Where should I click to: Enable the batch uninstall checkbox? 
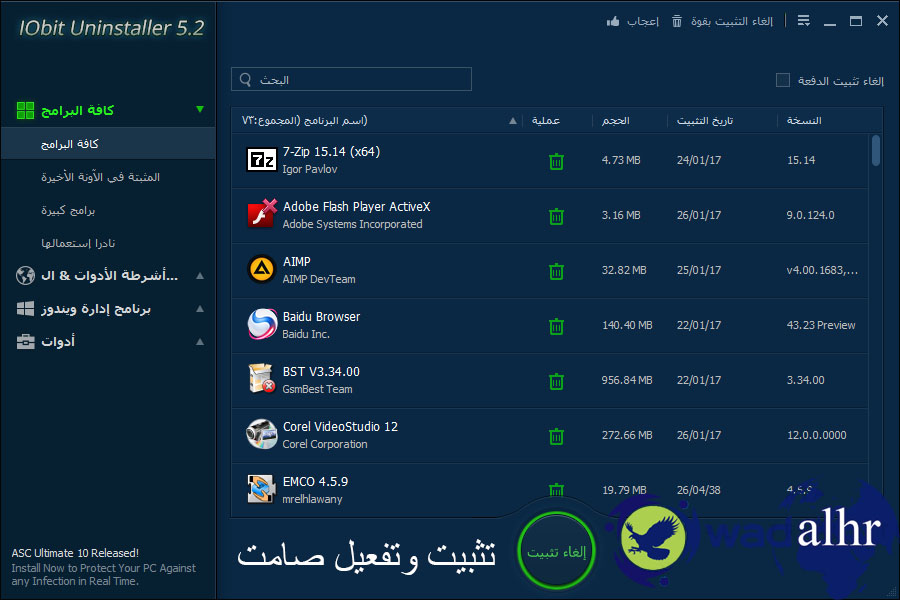click(x=783, y=80)
